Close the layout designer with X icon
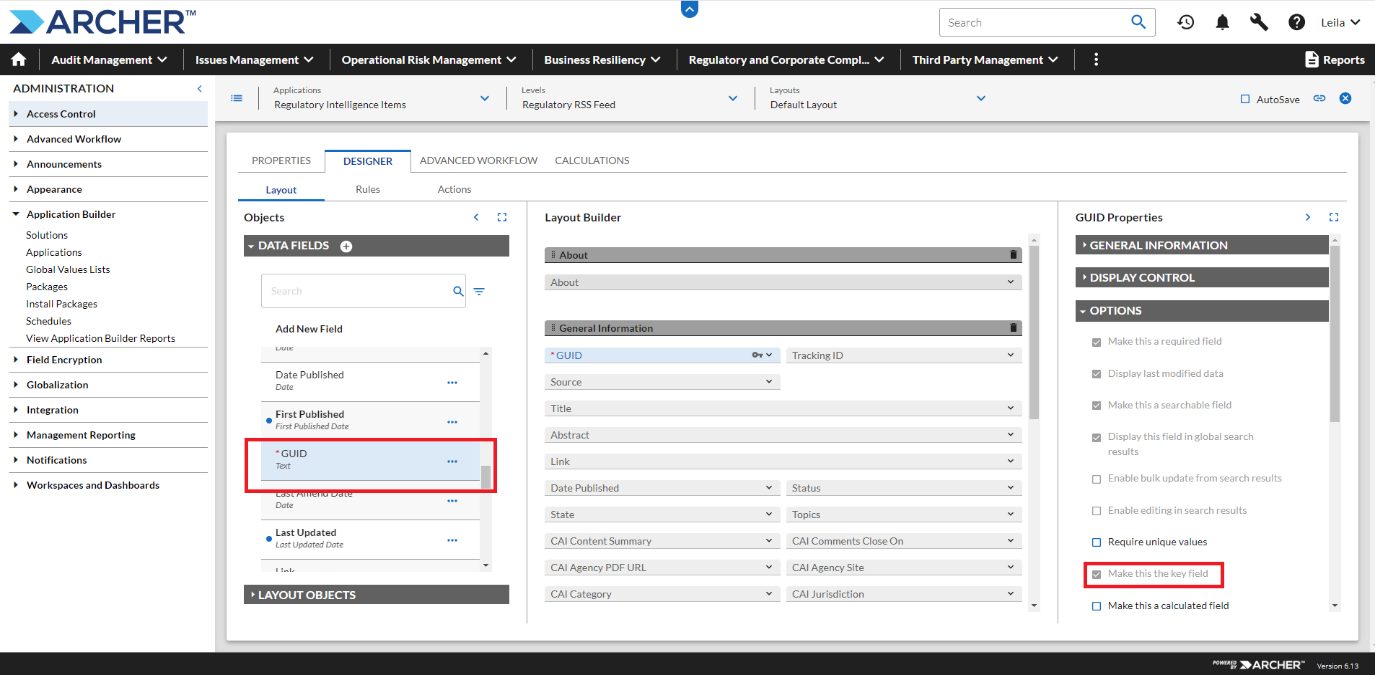Image resolution: width=1375 pixels, height=675 pixels. (x=1345, y=98)
